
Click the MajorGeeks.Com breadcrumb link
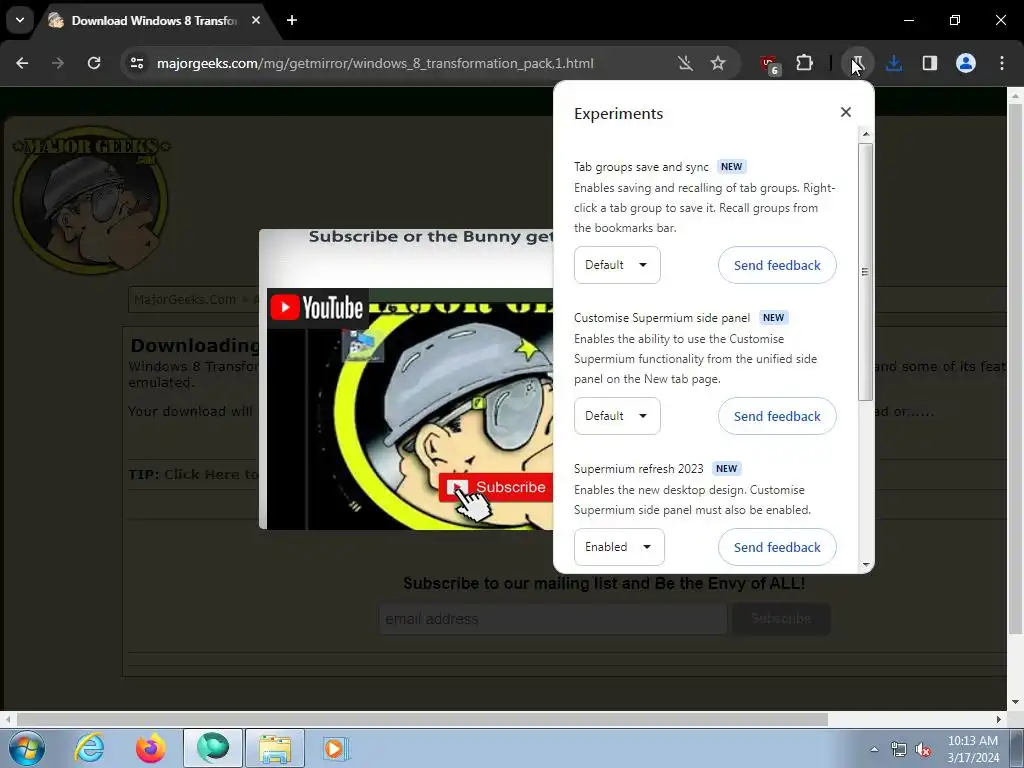click(x=185, y=300)
